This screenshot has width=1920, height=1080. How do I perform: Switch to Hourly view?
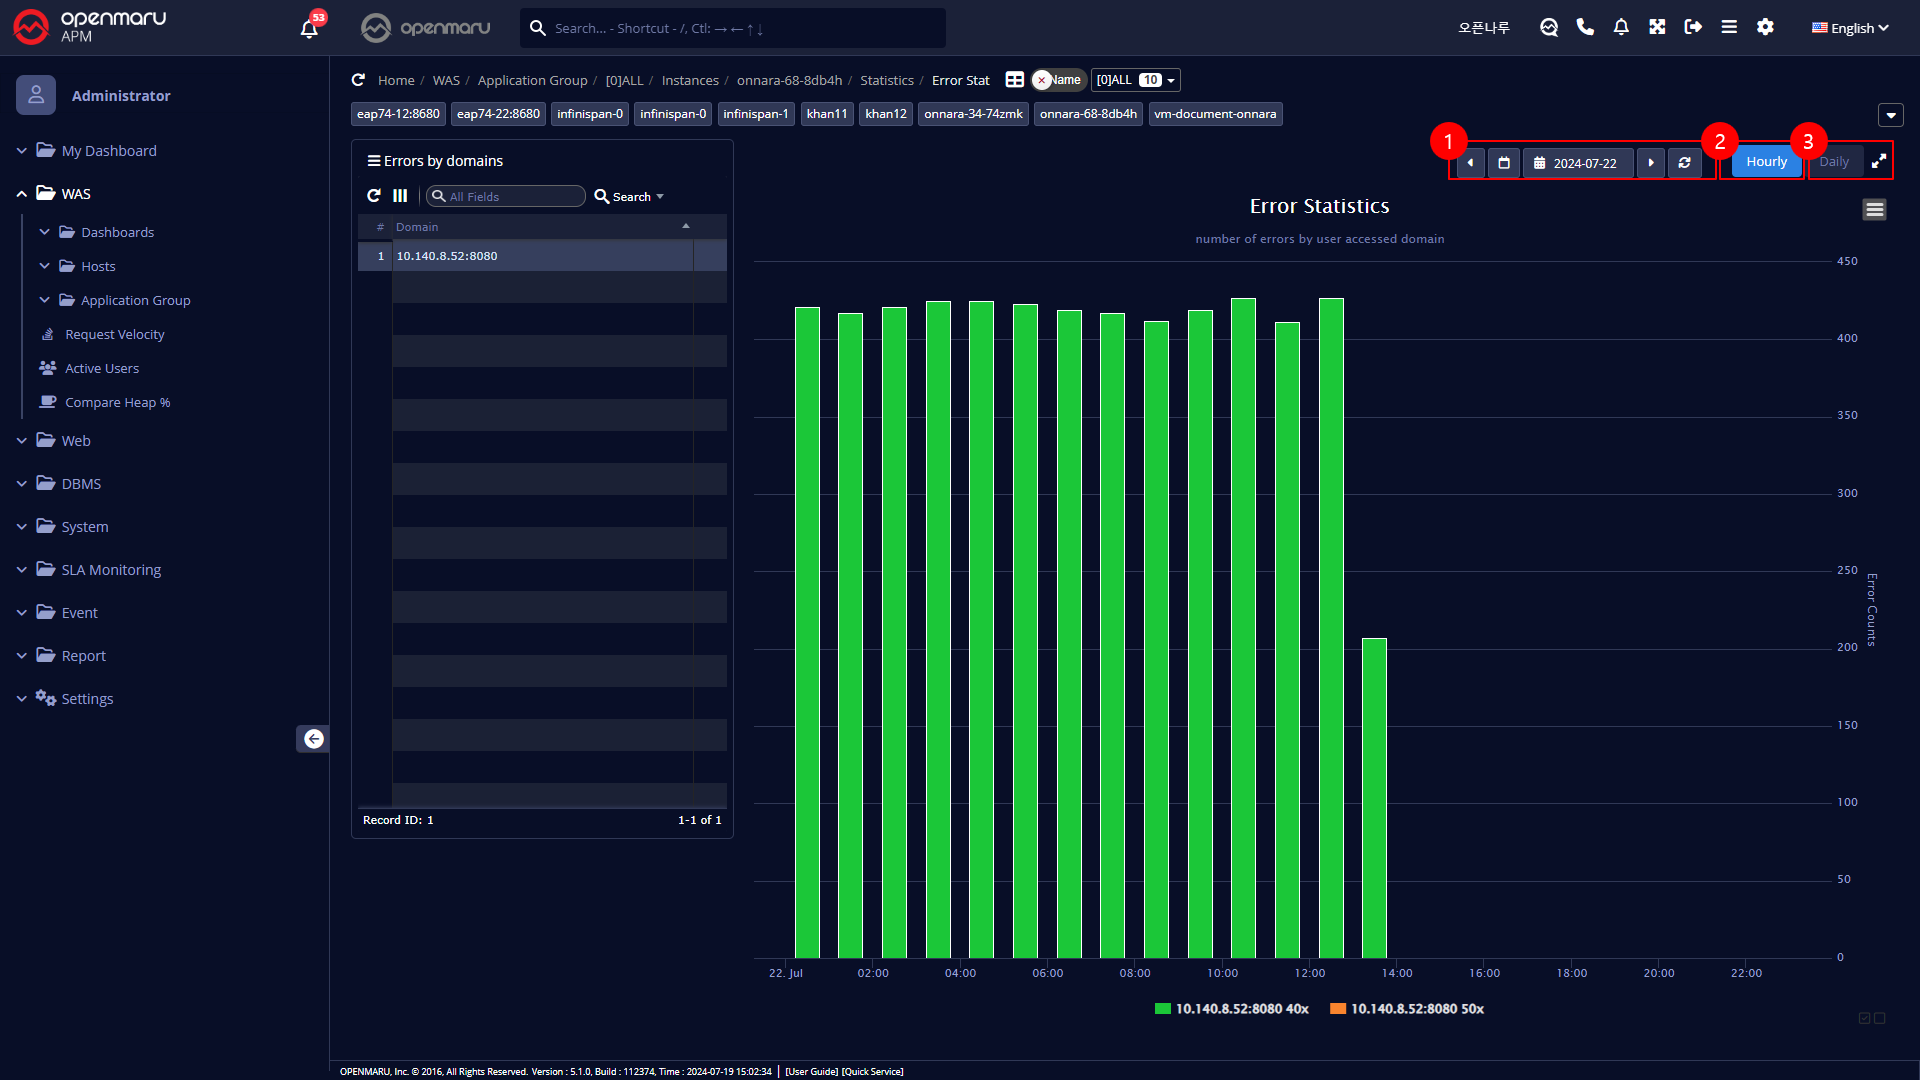(1766, 162)
